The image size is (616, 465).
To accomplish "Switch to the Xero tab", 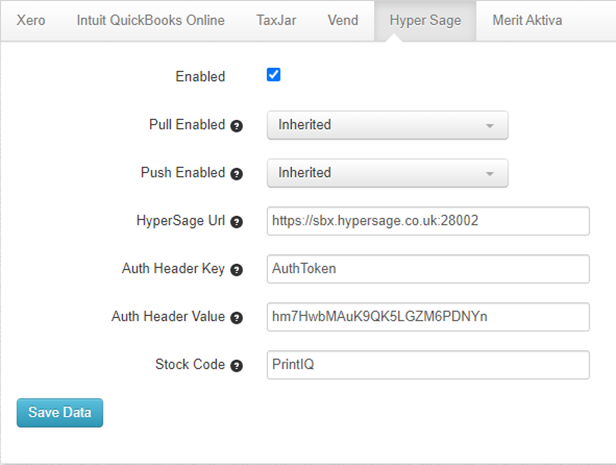I will point(32,20).
